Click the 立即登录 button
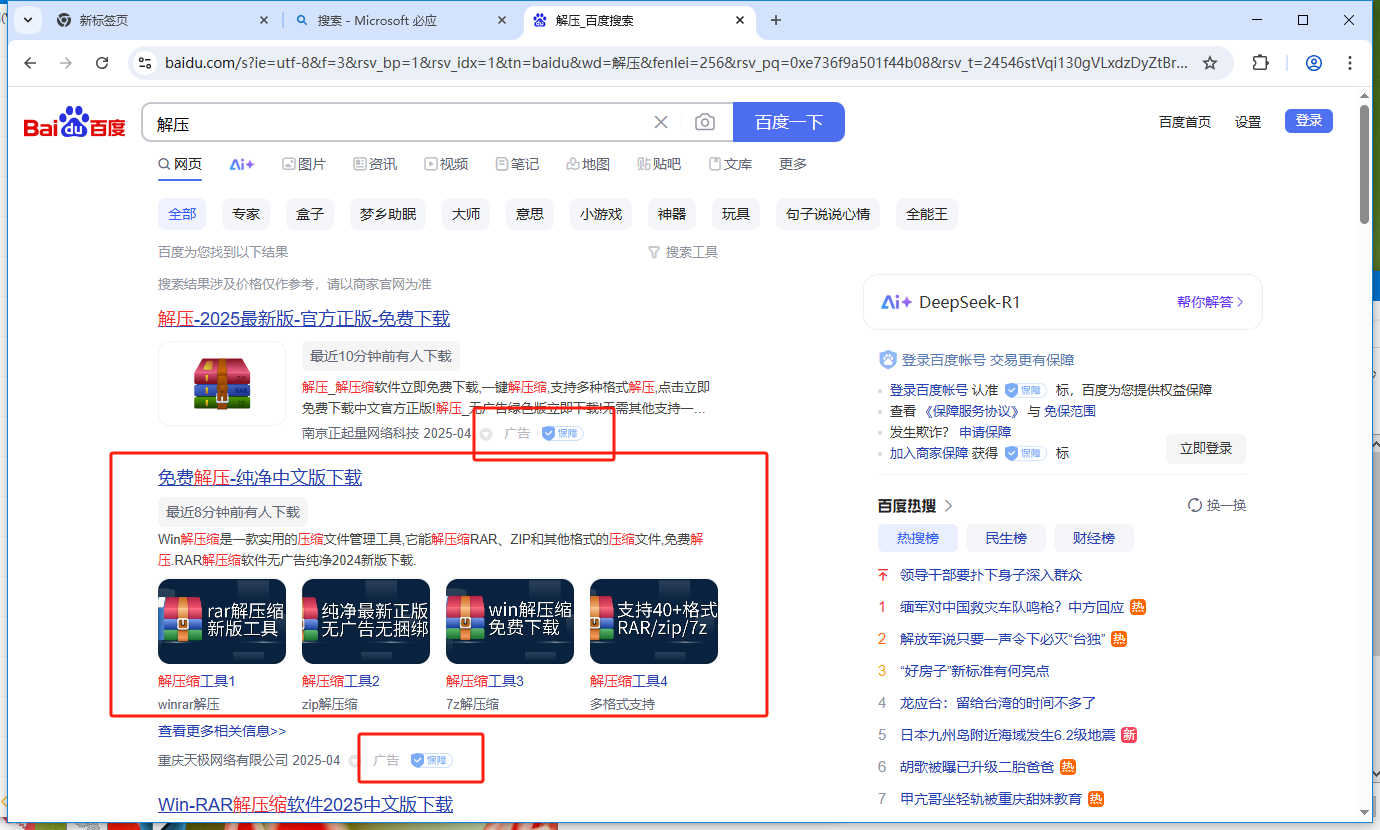 pyautogui.click(x=1206, y=448)
